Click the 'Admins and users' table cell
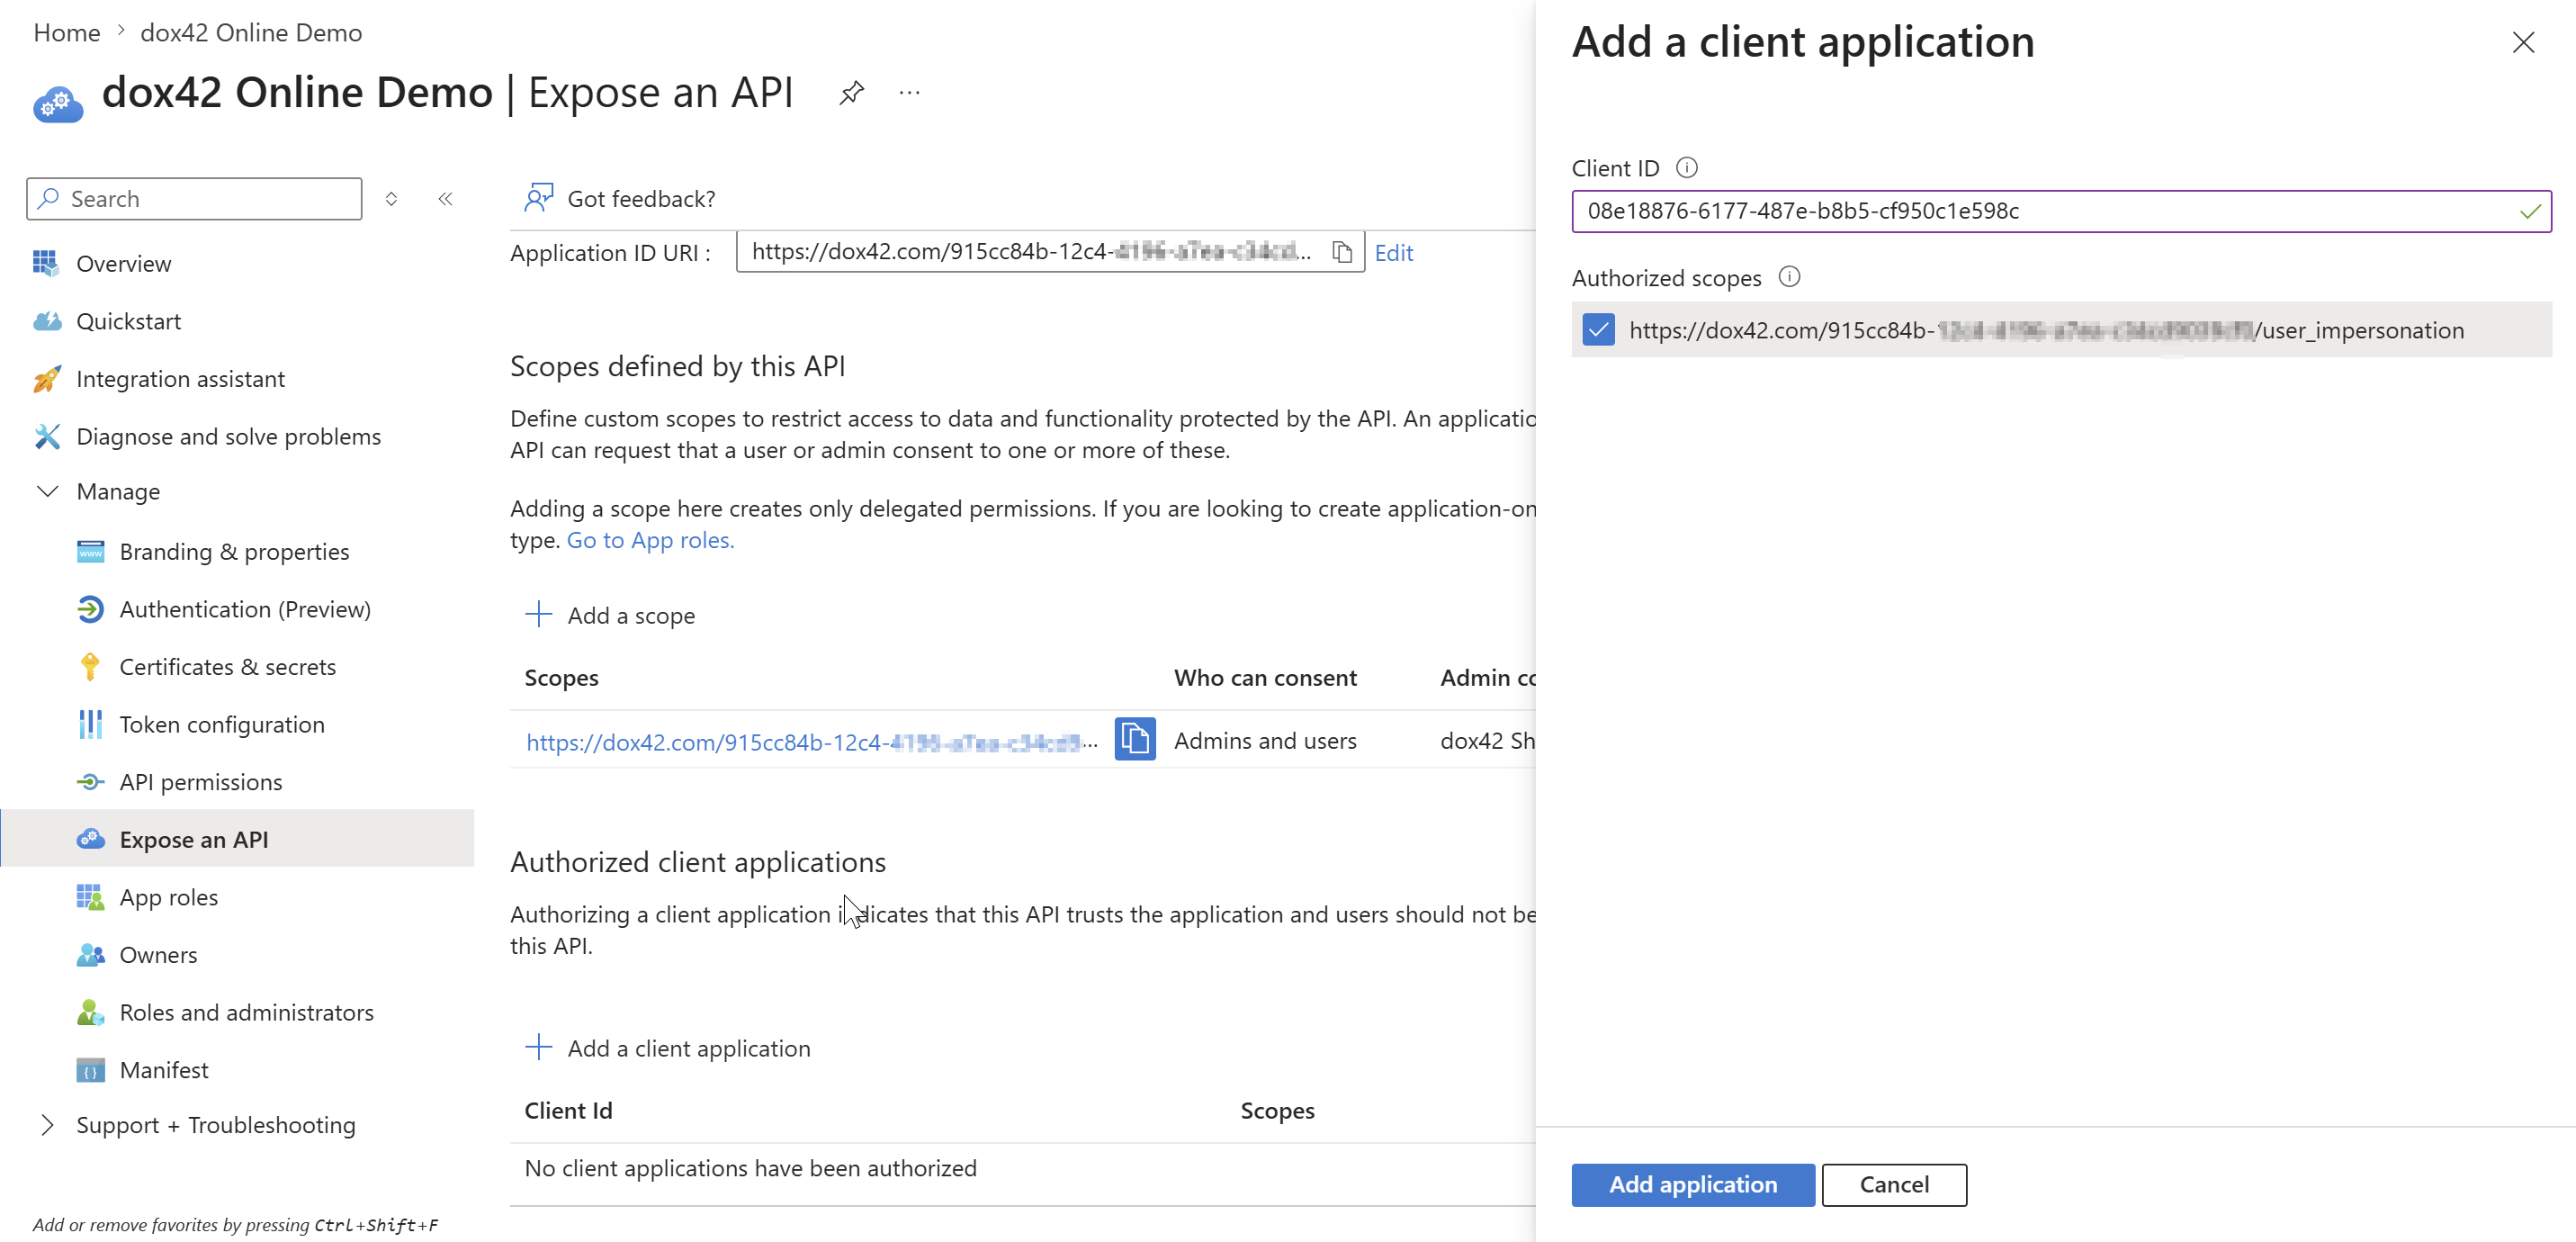2576x1242 pixels. point(1265,741)
